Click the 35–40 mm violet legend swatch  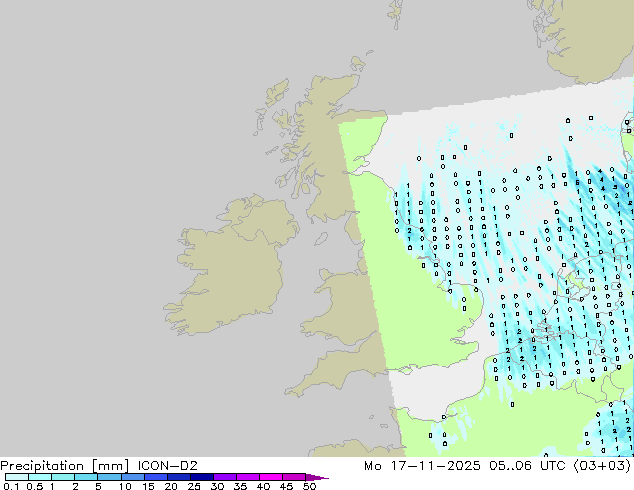point(247,477)
